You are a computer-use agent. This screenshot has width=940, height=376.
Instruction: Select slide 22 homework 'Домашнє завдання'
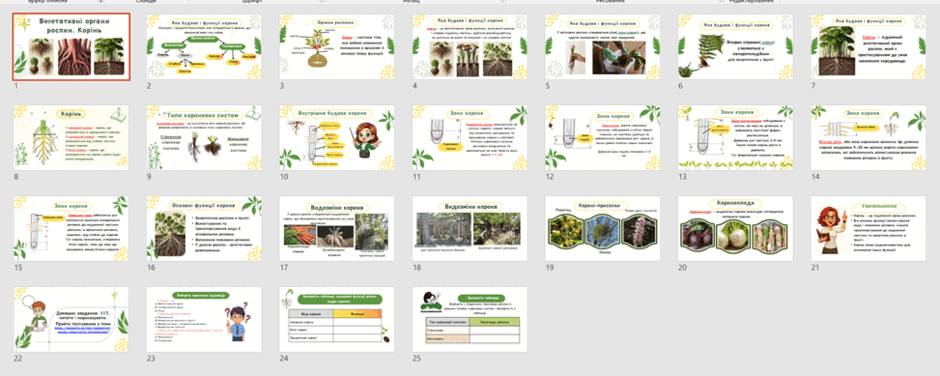[71, 319]
